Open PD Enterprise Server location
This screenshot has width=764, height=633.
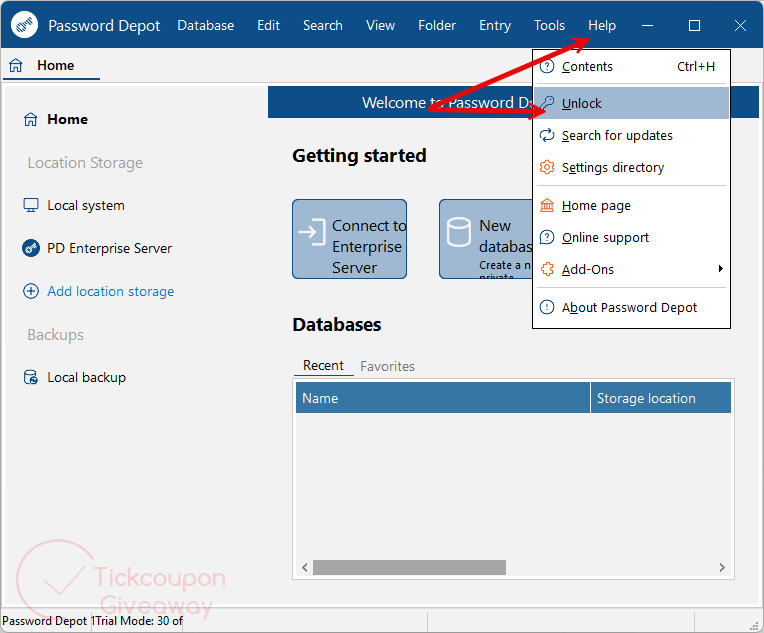[110, 248]
